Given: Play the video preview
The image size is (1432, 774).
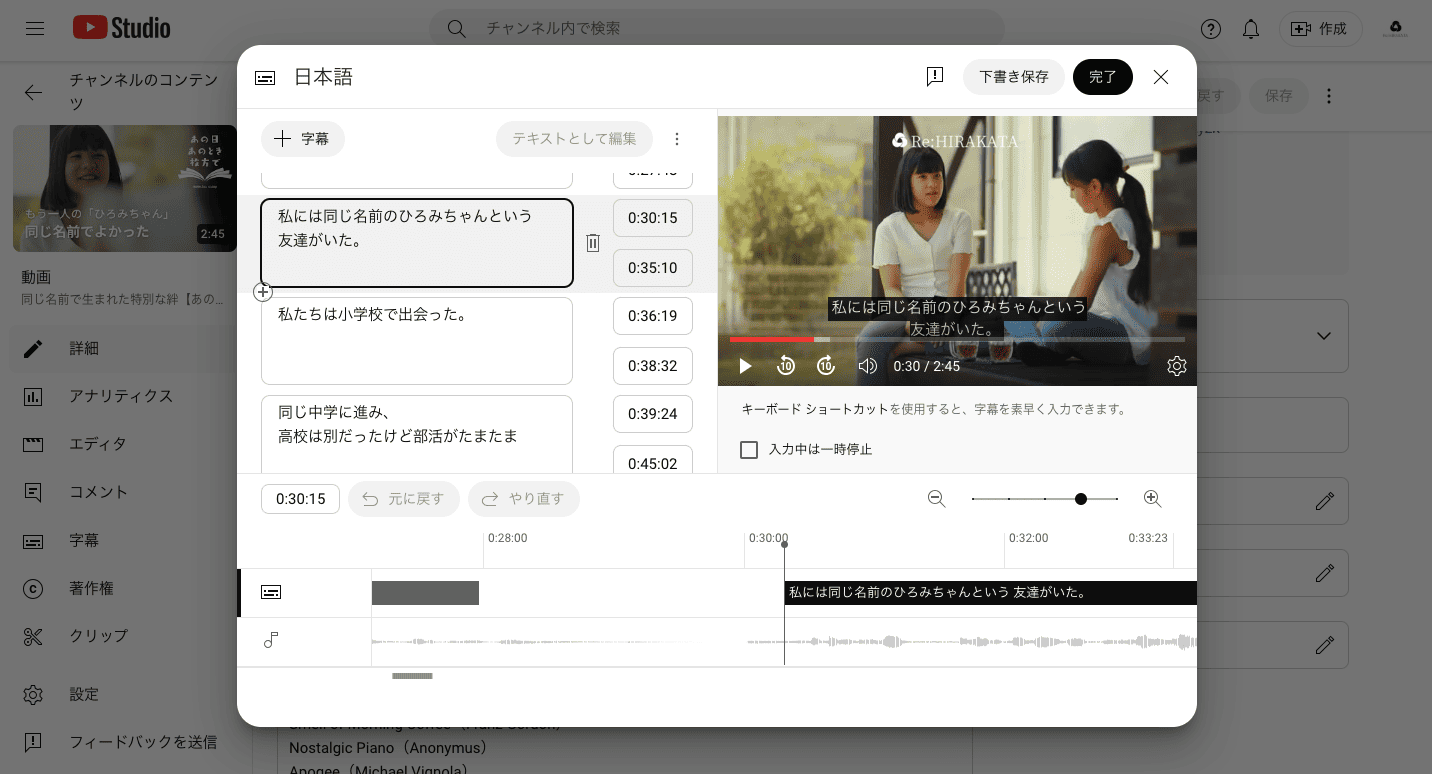Looking at the screenshot, I should click(744, 366).
